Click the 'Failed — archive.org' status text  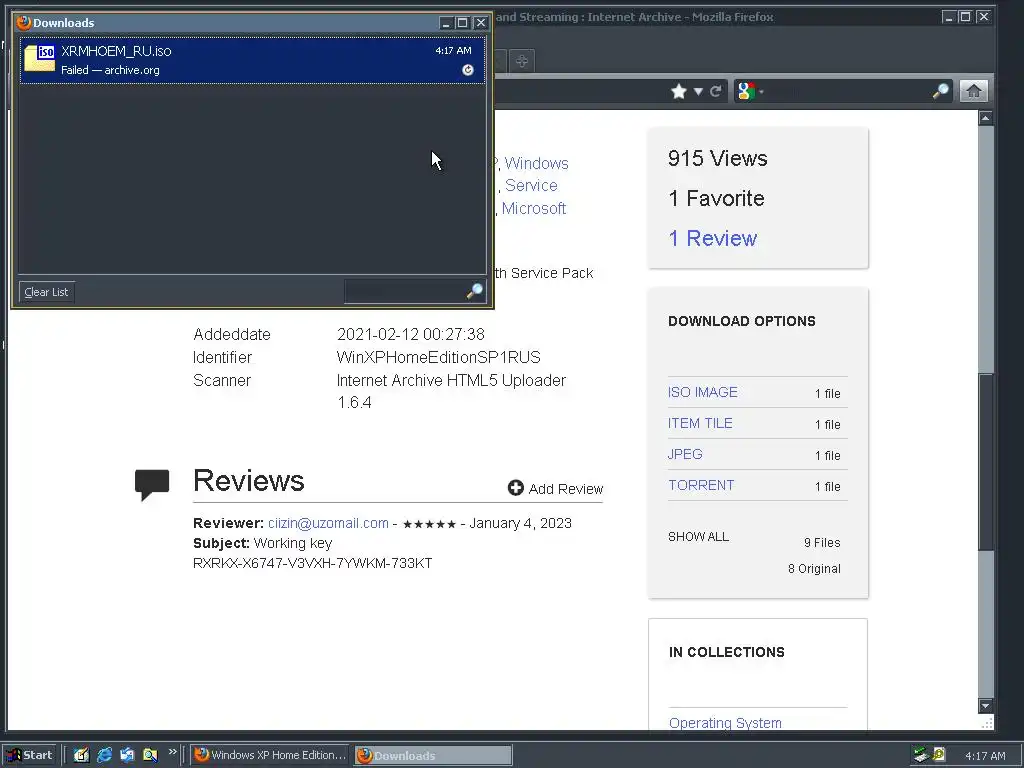(x=110, y=70)
